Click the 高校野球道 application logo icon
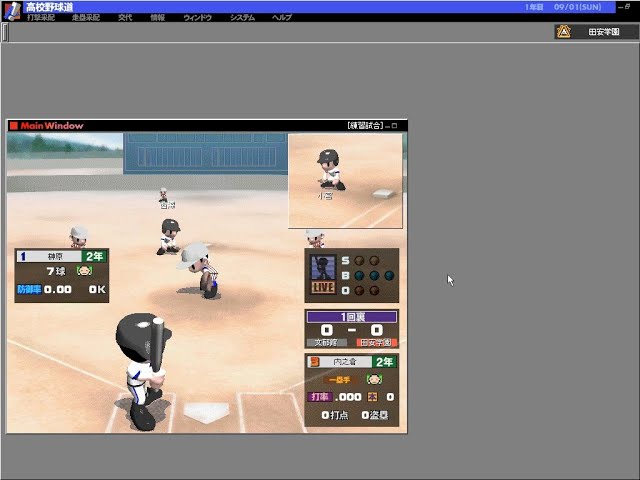This screenshot has height=480, width=640. (x=12, y=11)
